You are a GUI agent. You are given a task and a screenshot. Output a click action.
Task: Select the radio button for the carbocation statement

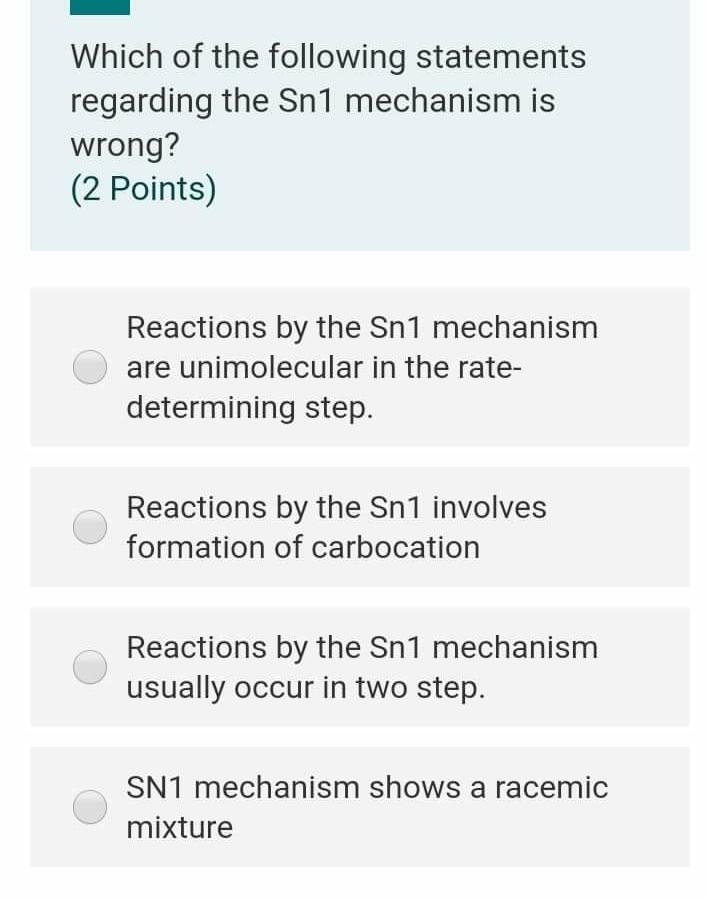pyautogui.click(x=89, y=527)
